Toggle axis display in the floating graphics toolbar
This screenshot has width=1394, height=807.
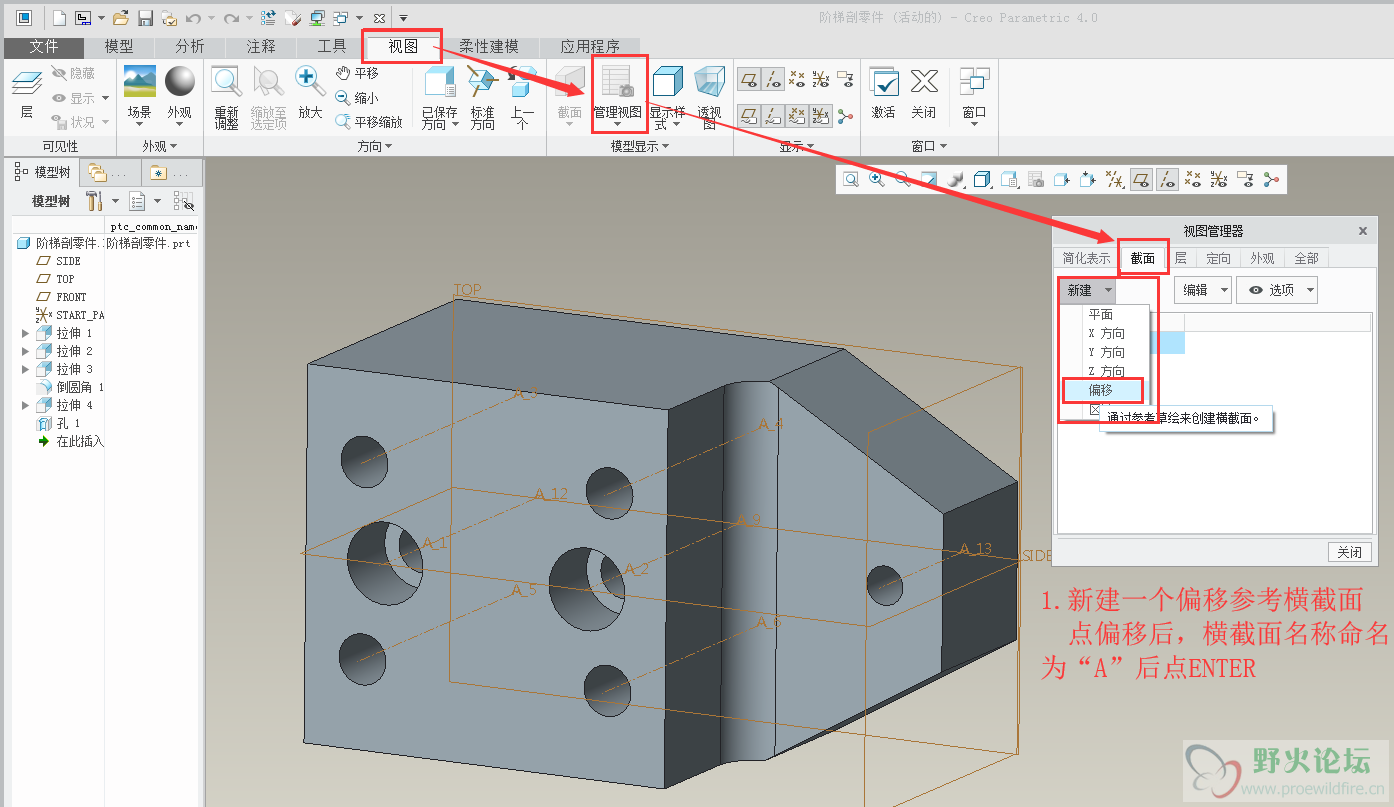click(x=1167, y=180)
